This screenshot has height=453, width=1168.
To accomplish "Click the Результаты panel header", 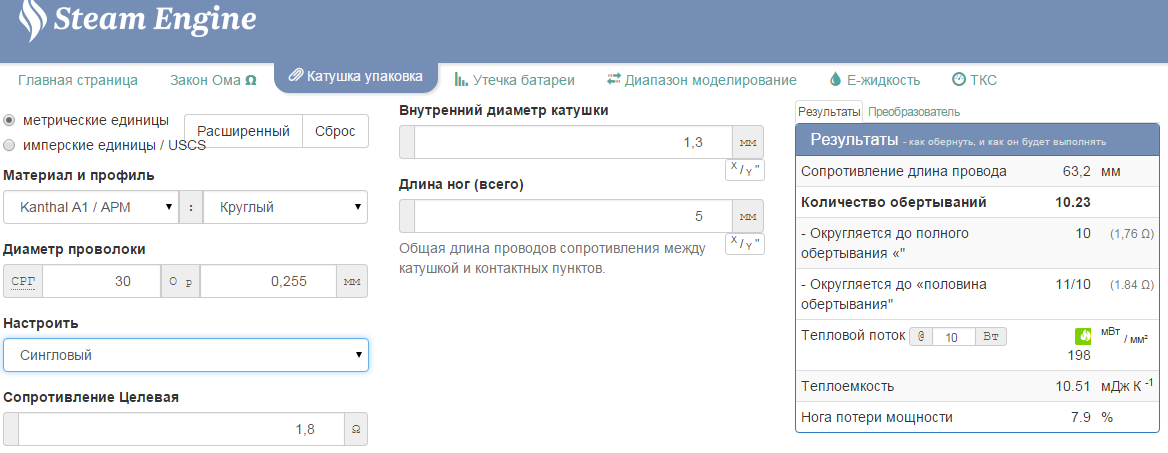I will tap(977, 139).
